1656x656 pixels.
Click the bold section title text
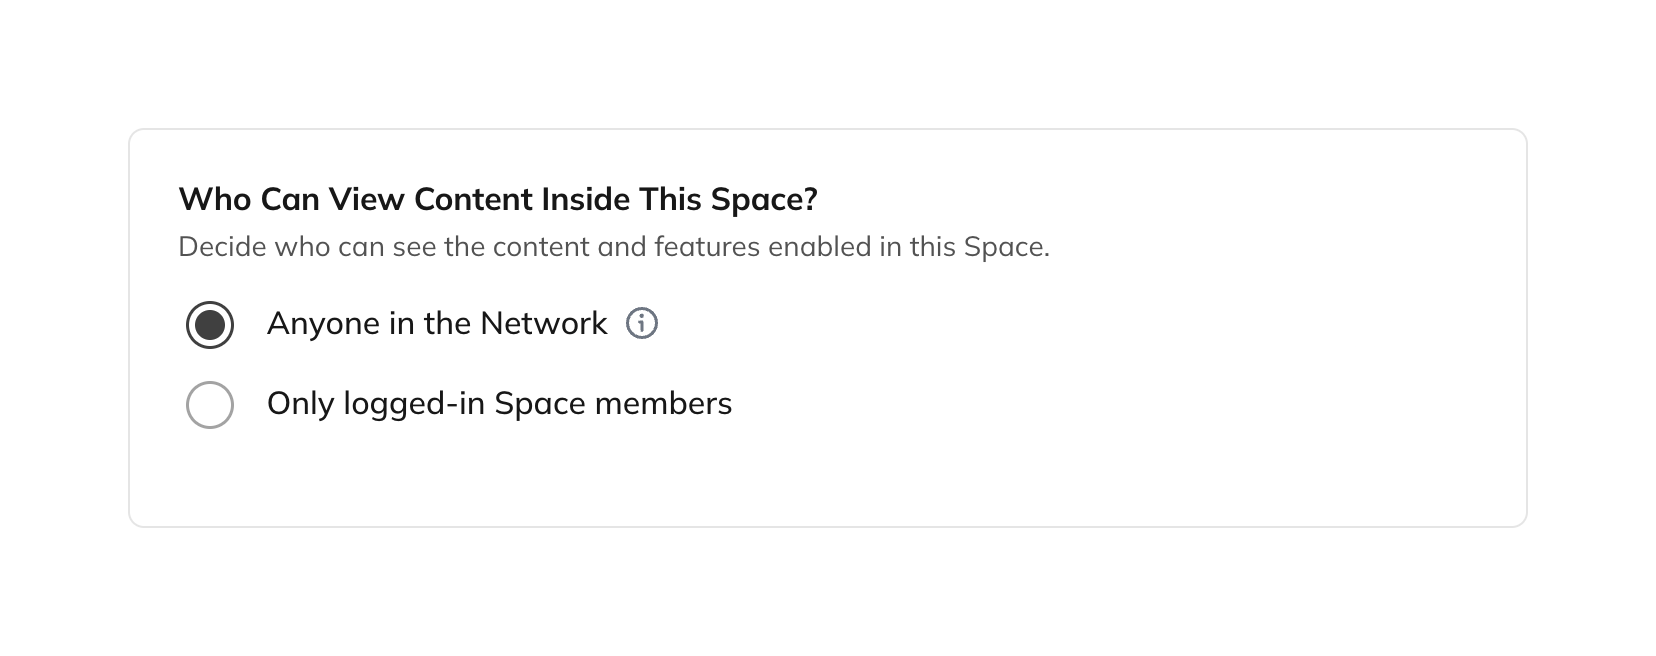pos(498,200)
